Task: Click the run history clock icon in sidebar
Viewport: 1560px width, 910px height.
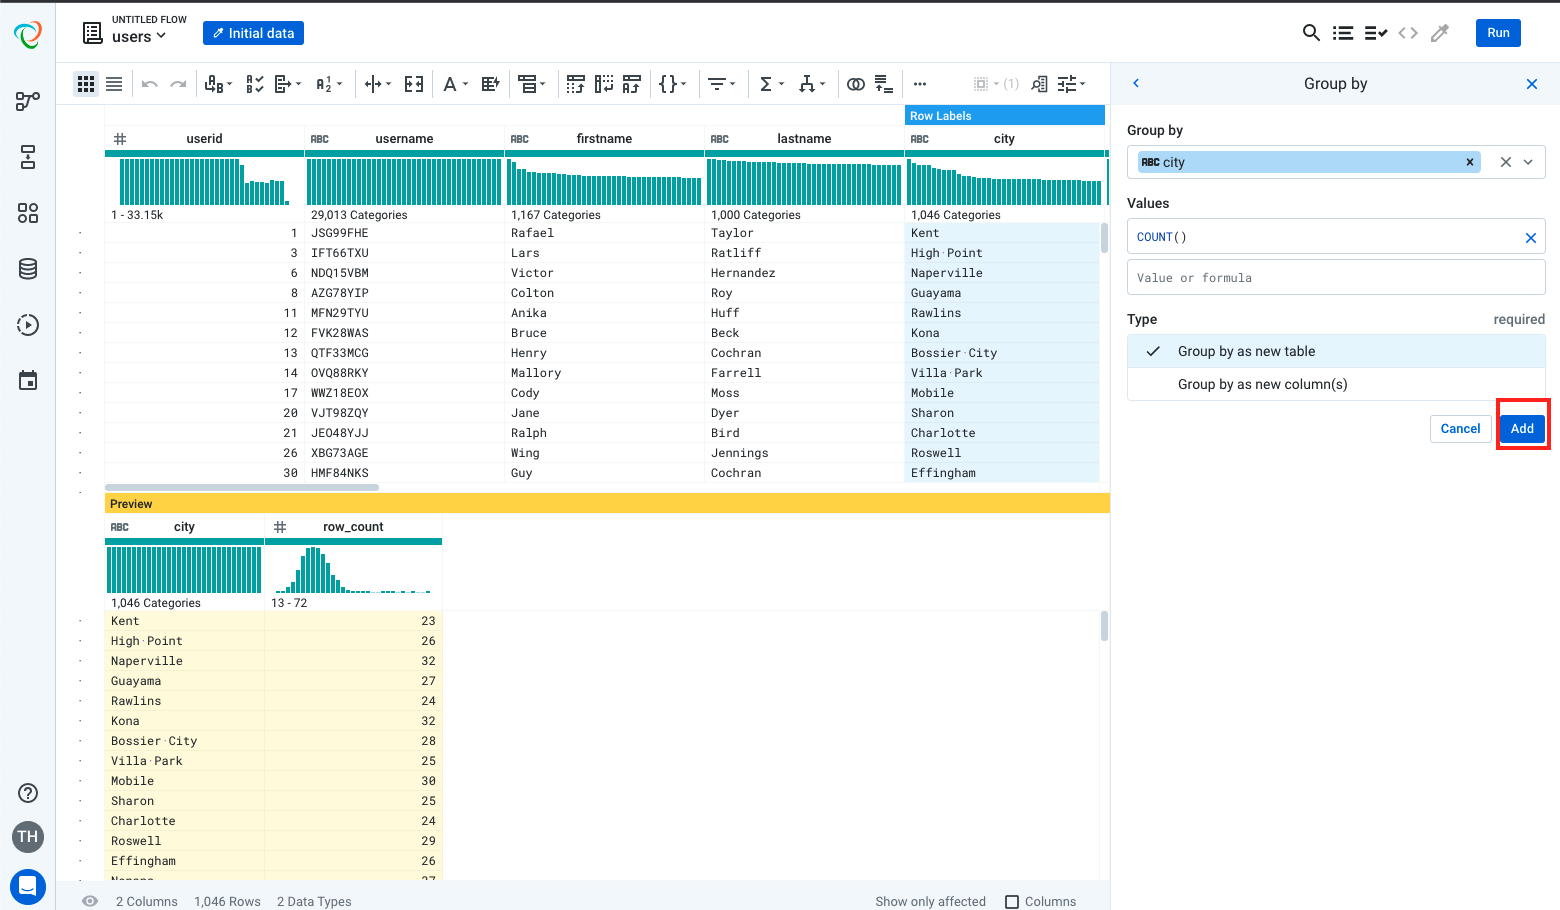Action: pyautogui.click(x=27, y=324)
